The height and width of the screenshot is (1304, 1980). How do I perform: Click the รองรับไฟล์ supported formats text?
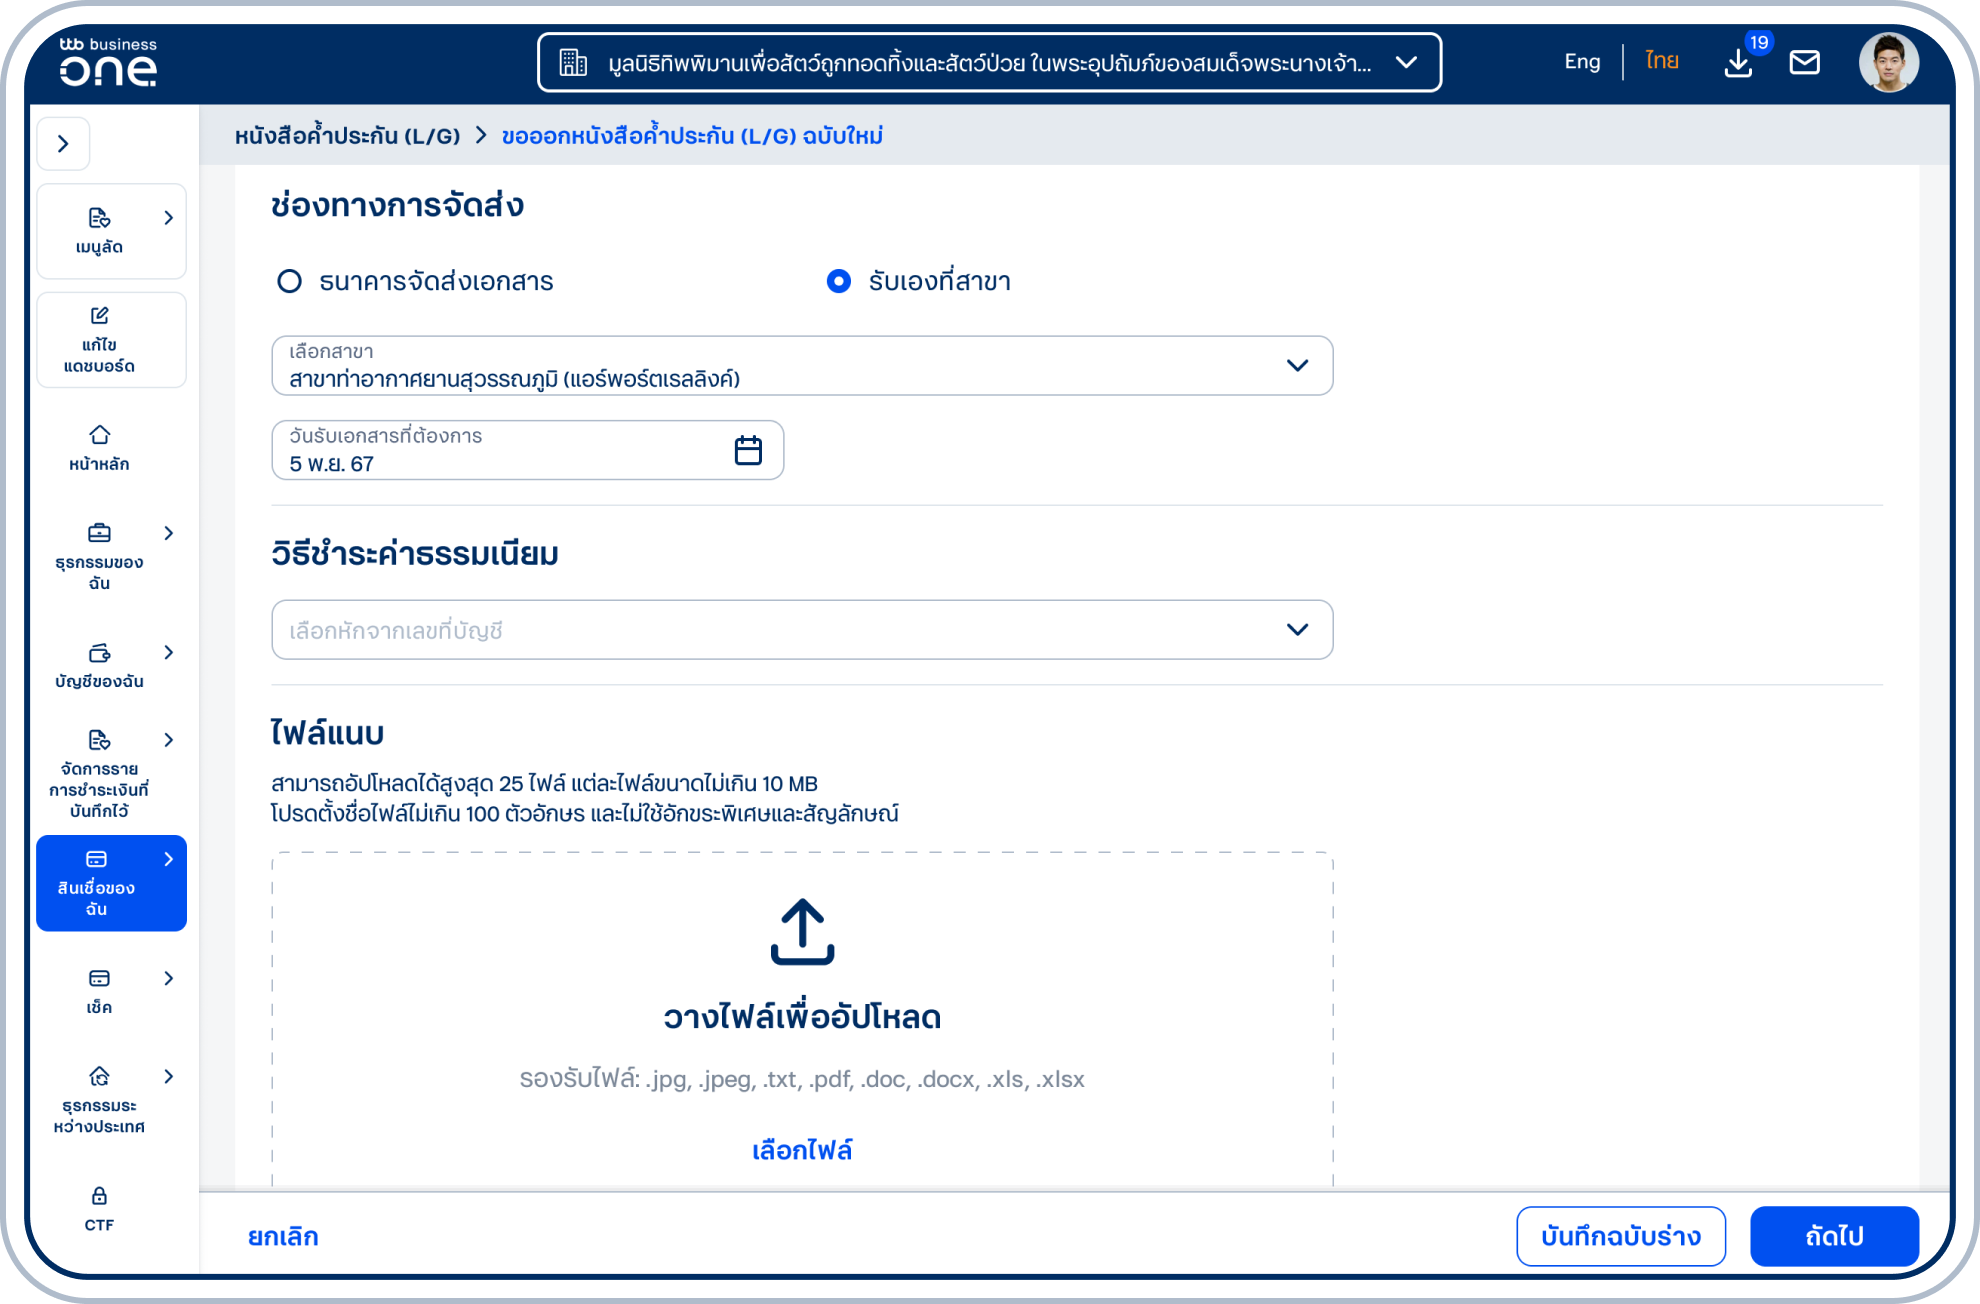click(802, 1079)
